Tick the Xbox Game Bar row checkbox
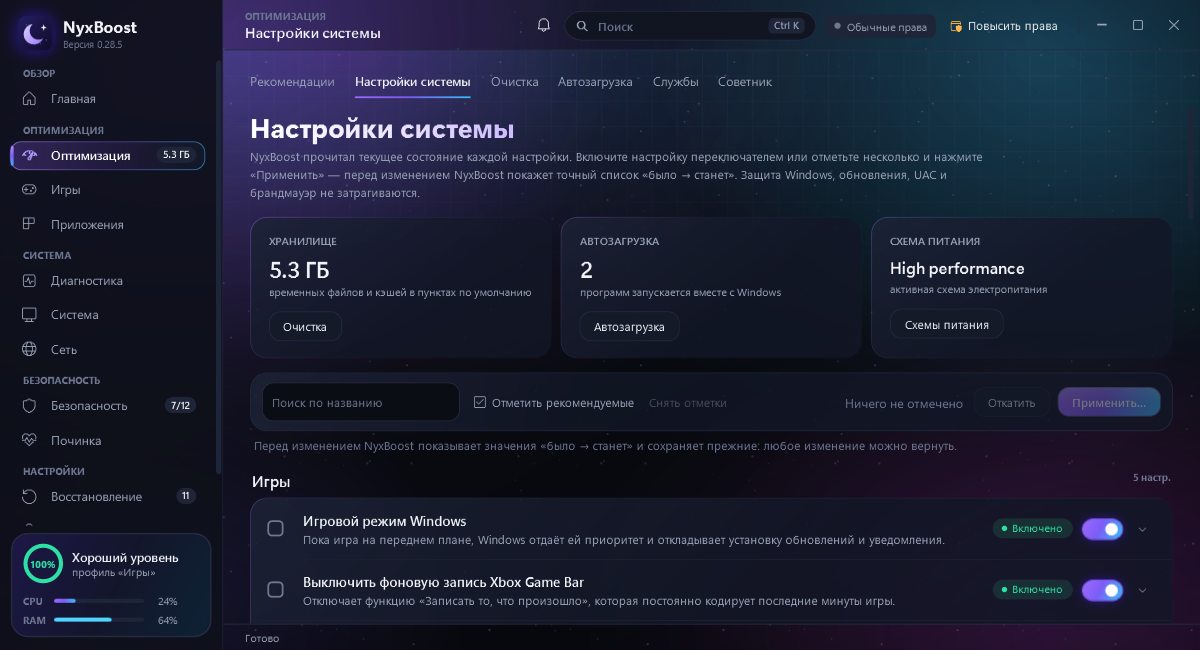The image size is (1200, 650). click(276, 590)
